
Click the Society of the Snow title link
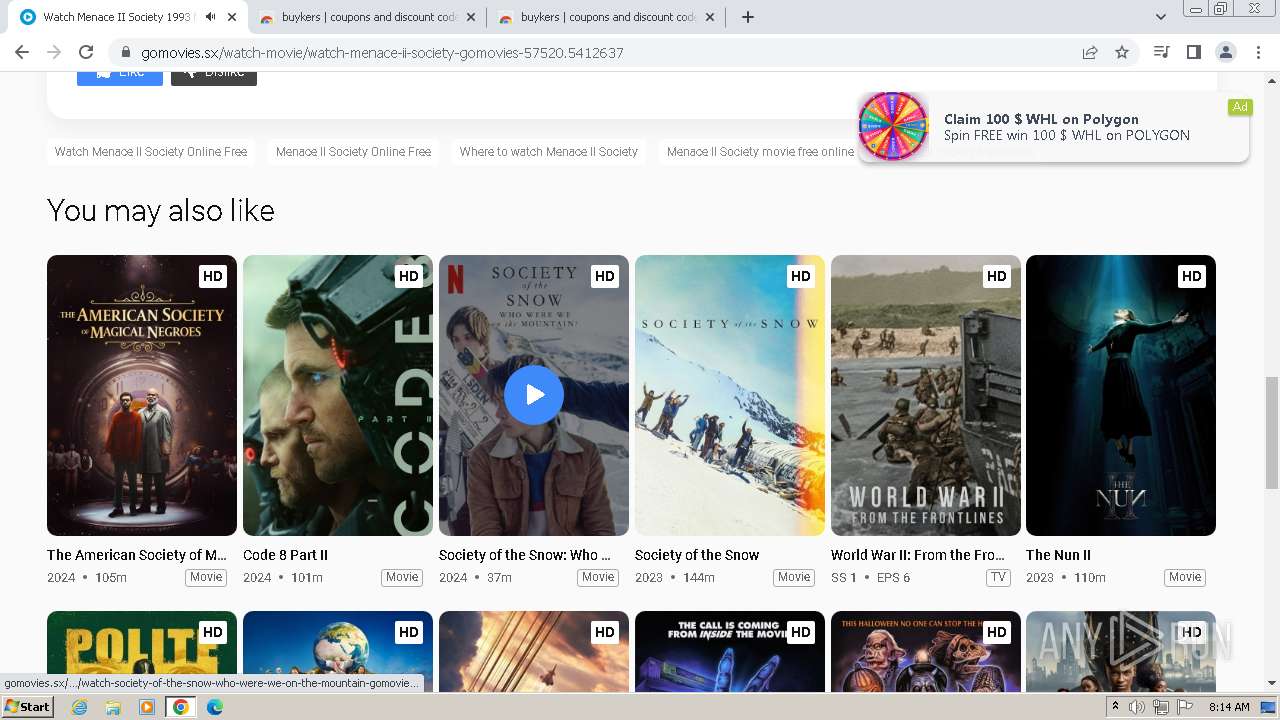[x=697, y=555]
